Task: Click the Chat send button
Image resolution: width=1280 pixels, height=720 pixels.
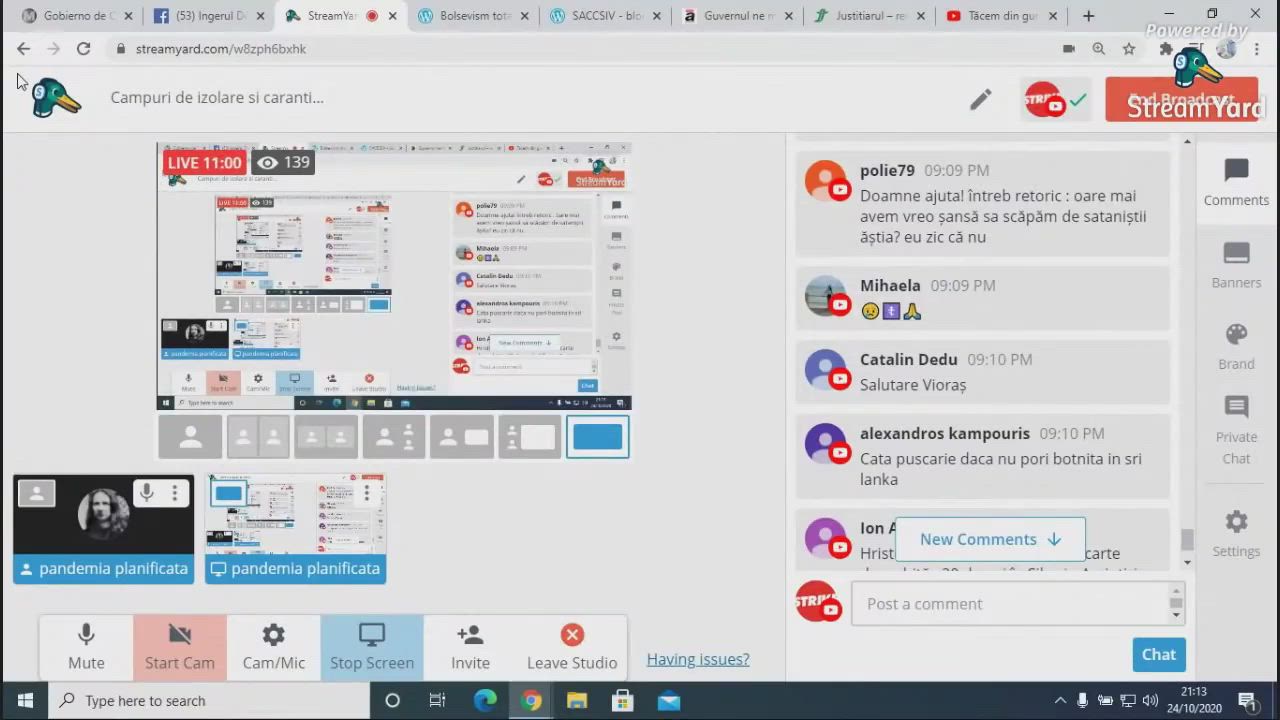Action: click(x=1158, y=654)
